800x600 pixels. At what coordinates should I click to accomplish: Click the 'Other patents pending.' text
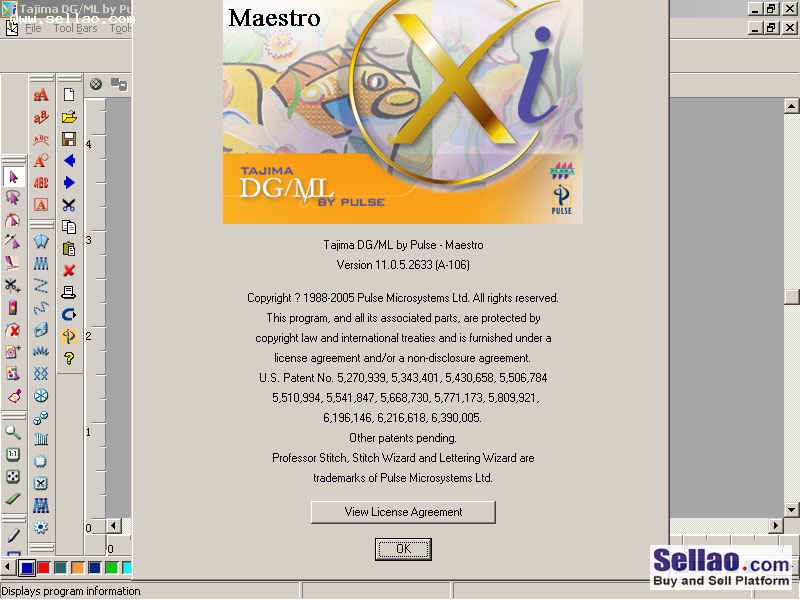pyautogui.click(x=403, y=438)
